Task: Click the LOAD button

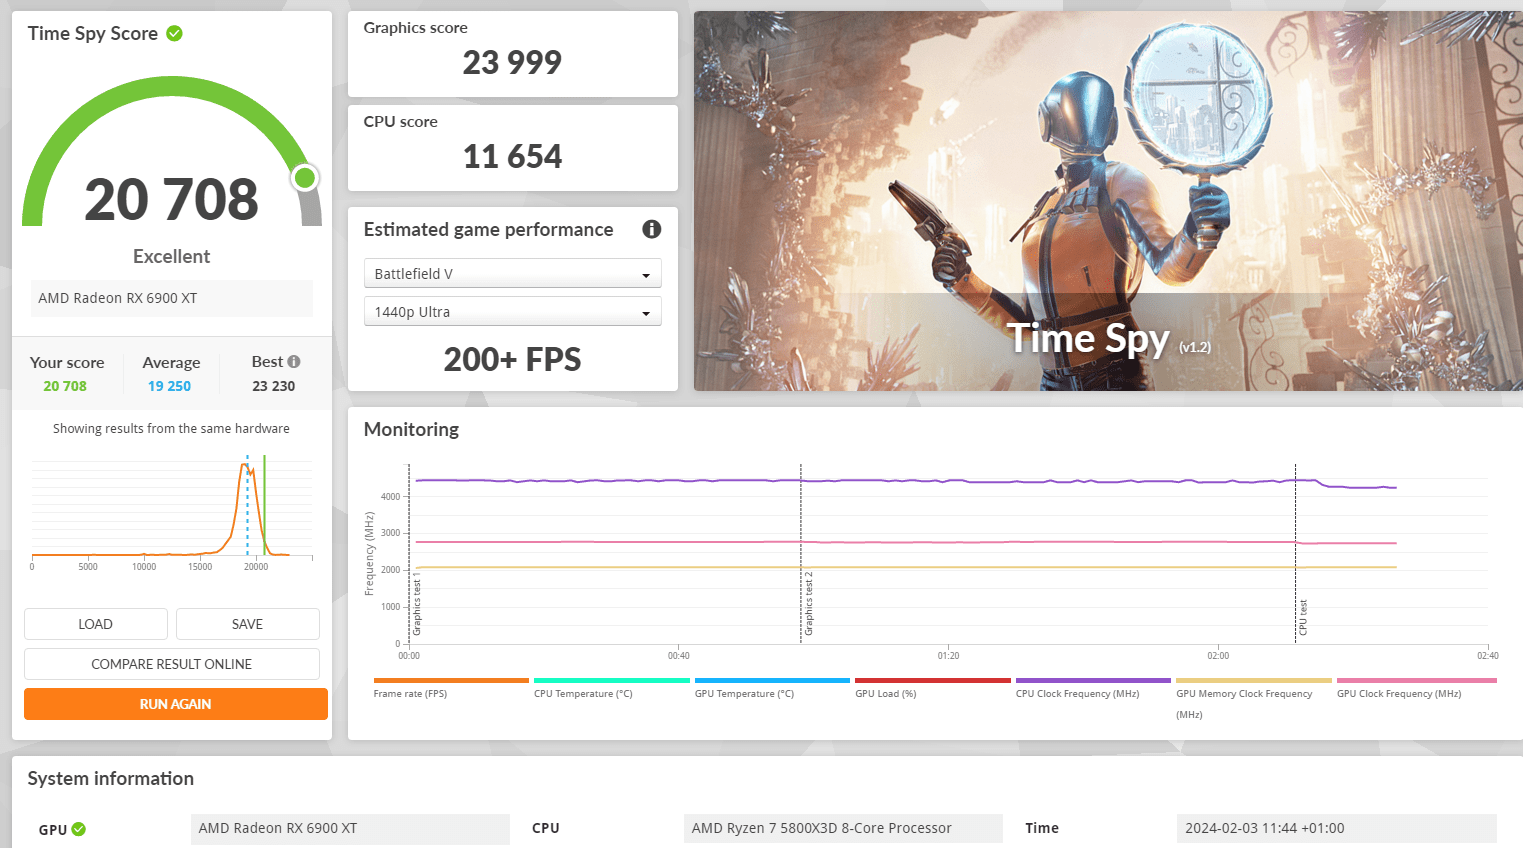Action: 96,624
